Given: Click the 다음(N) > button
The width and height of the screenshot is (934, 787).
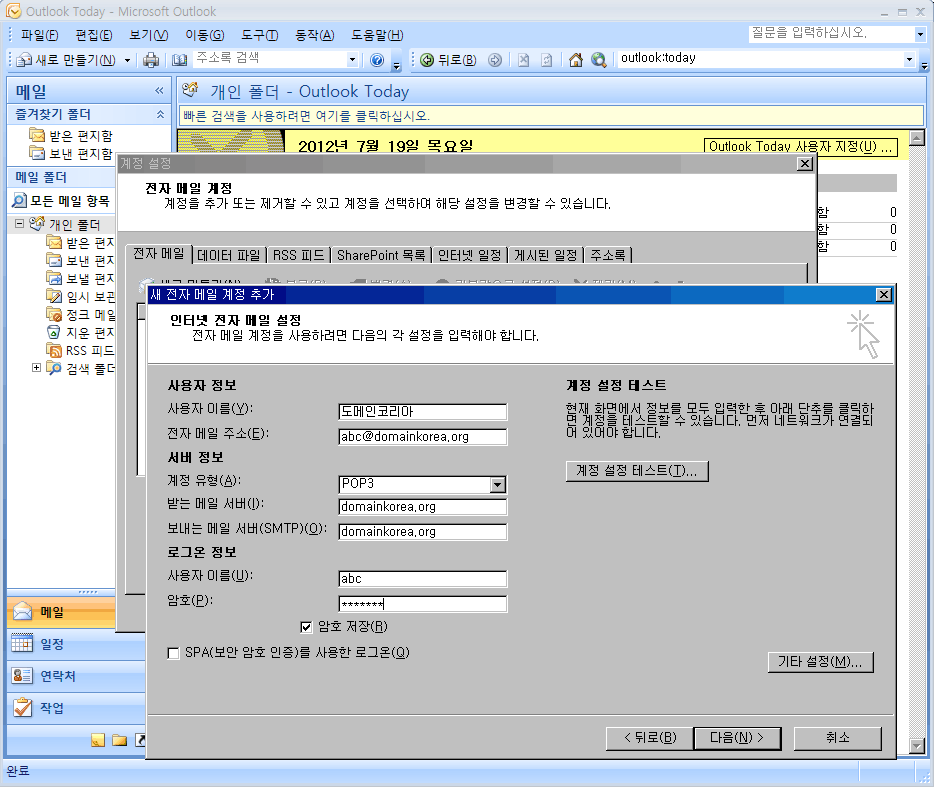Looking at the screenshot, I should tap(737, 738).
